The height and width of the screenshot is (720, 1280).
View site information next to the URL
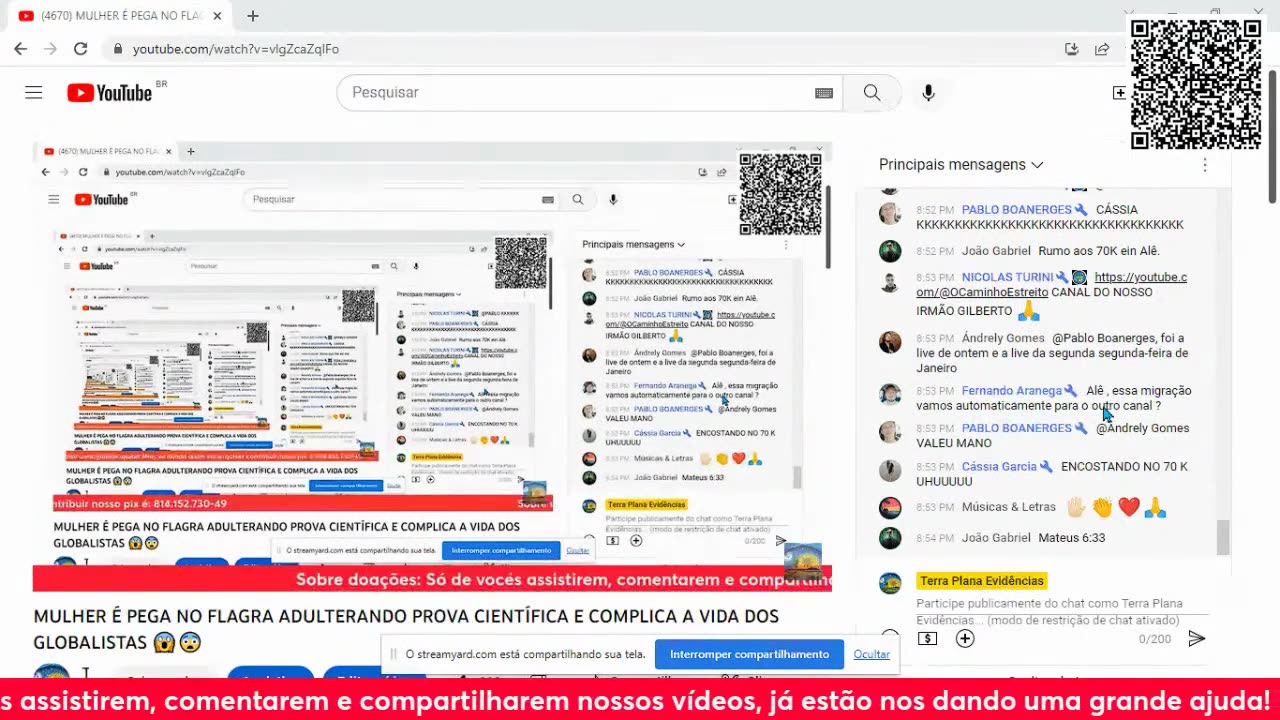118,49
